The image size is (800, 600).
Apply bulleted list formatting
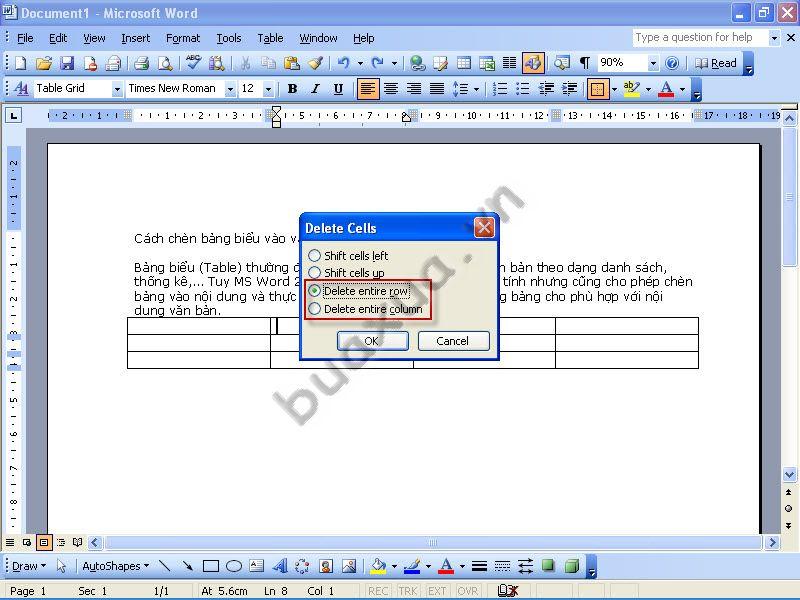522,89
